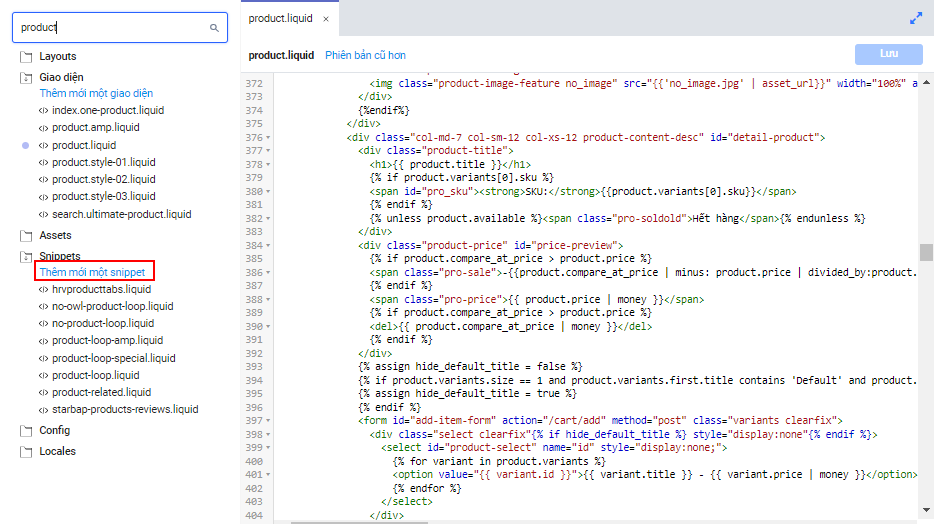The height and width of the screenshot is (524, 934).
Task: Click the Config folder icon
Action: [26, 431]
